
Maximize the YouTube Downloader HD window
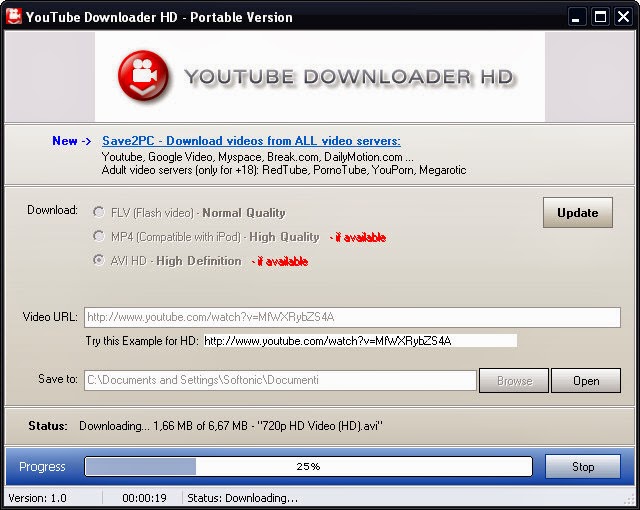coord(600,17)
